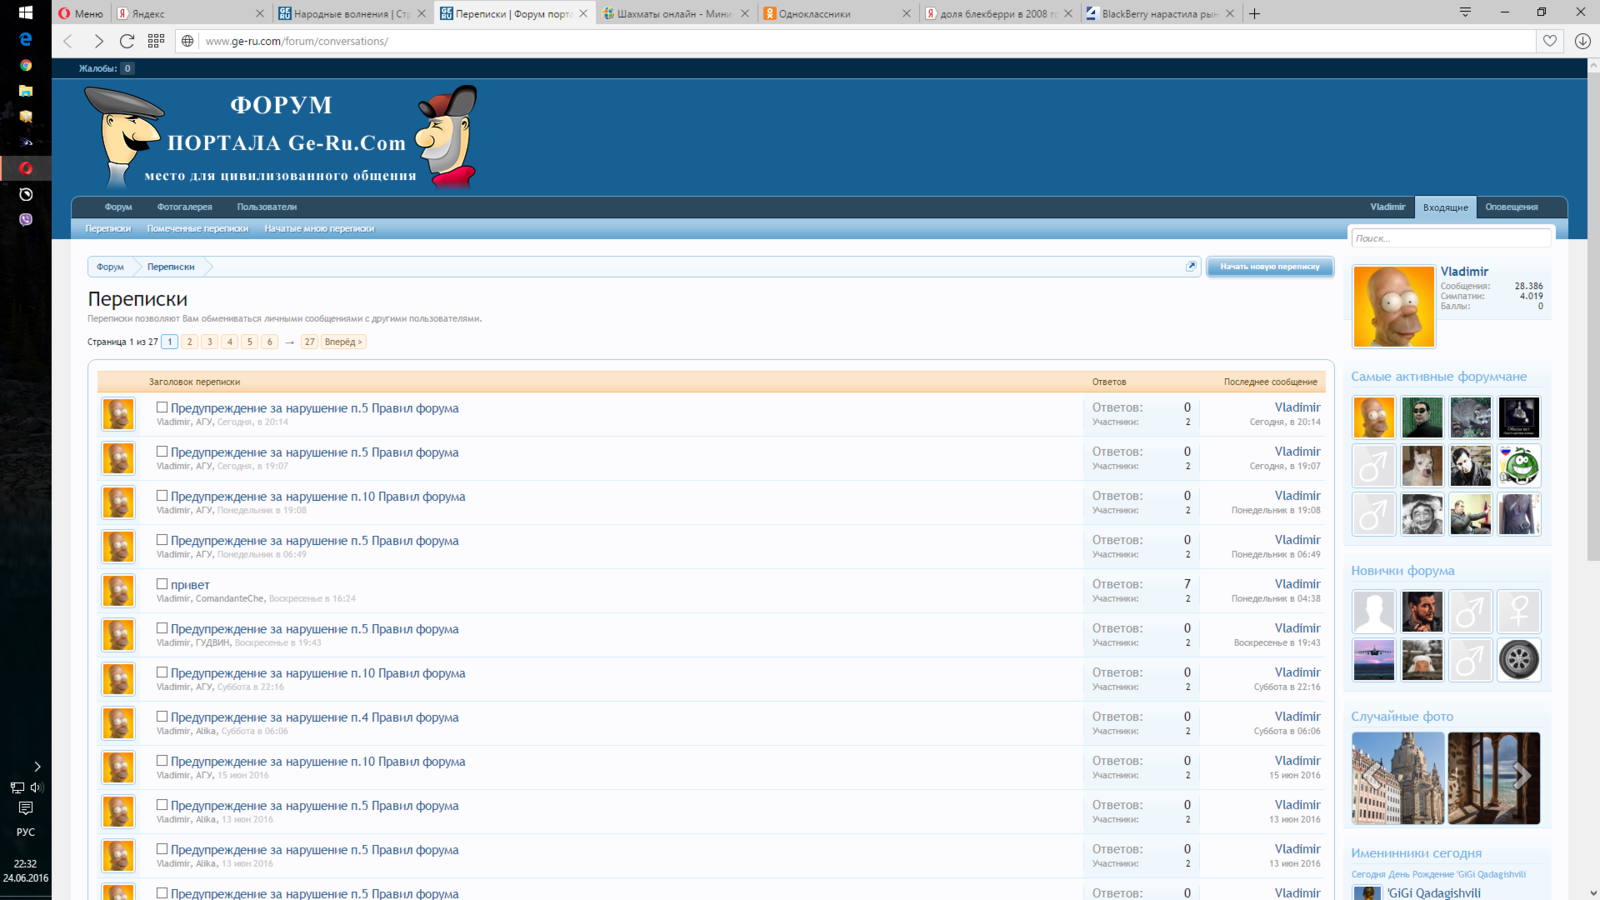Click the popup icon beside the breadcrumb
The width and height of the screenshot is (1600, 900).
tap(1190, 267)
